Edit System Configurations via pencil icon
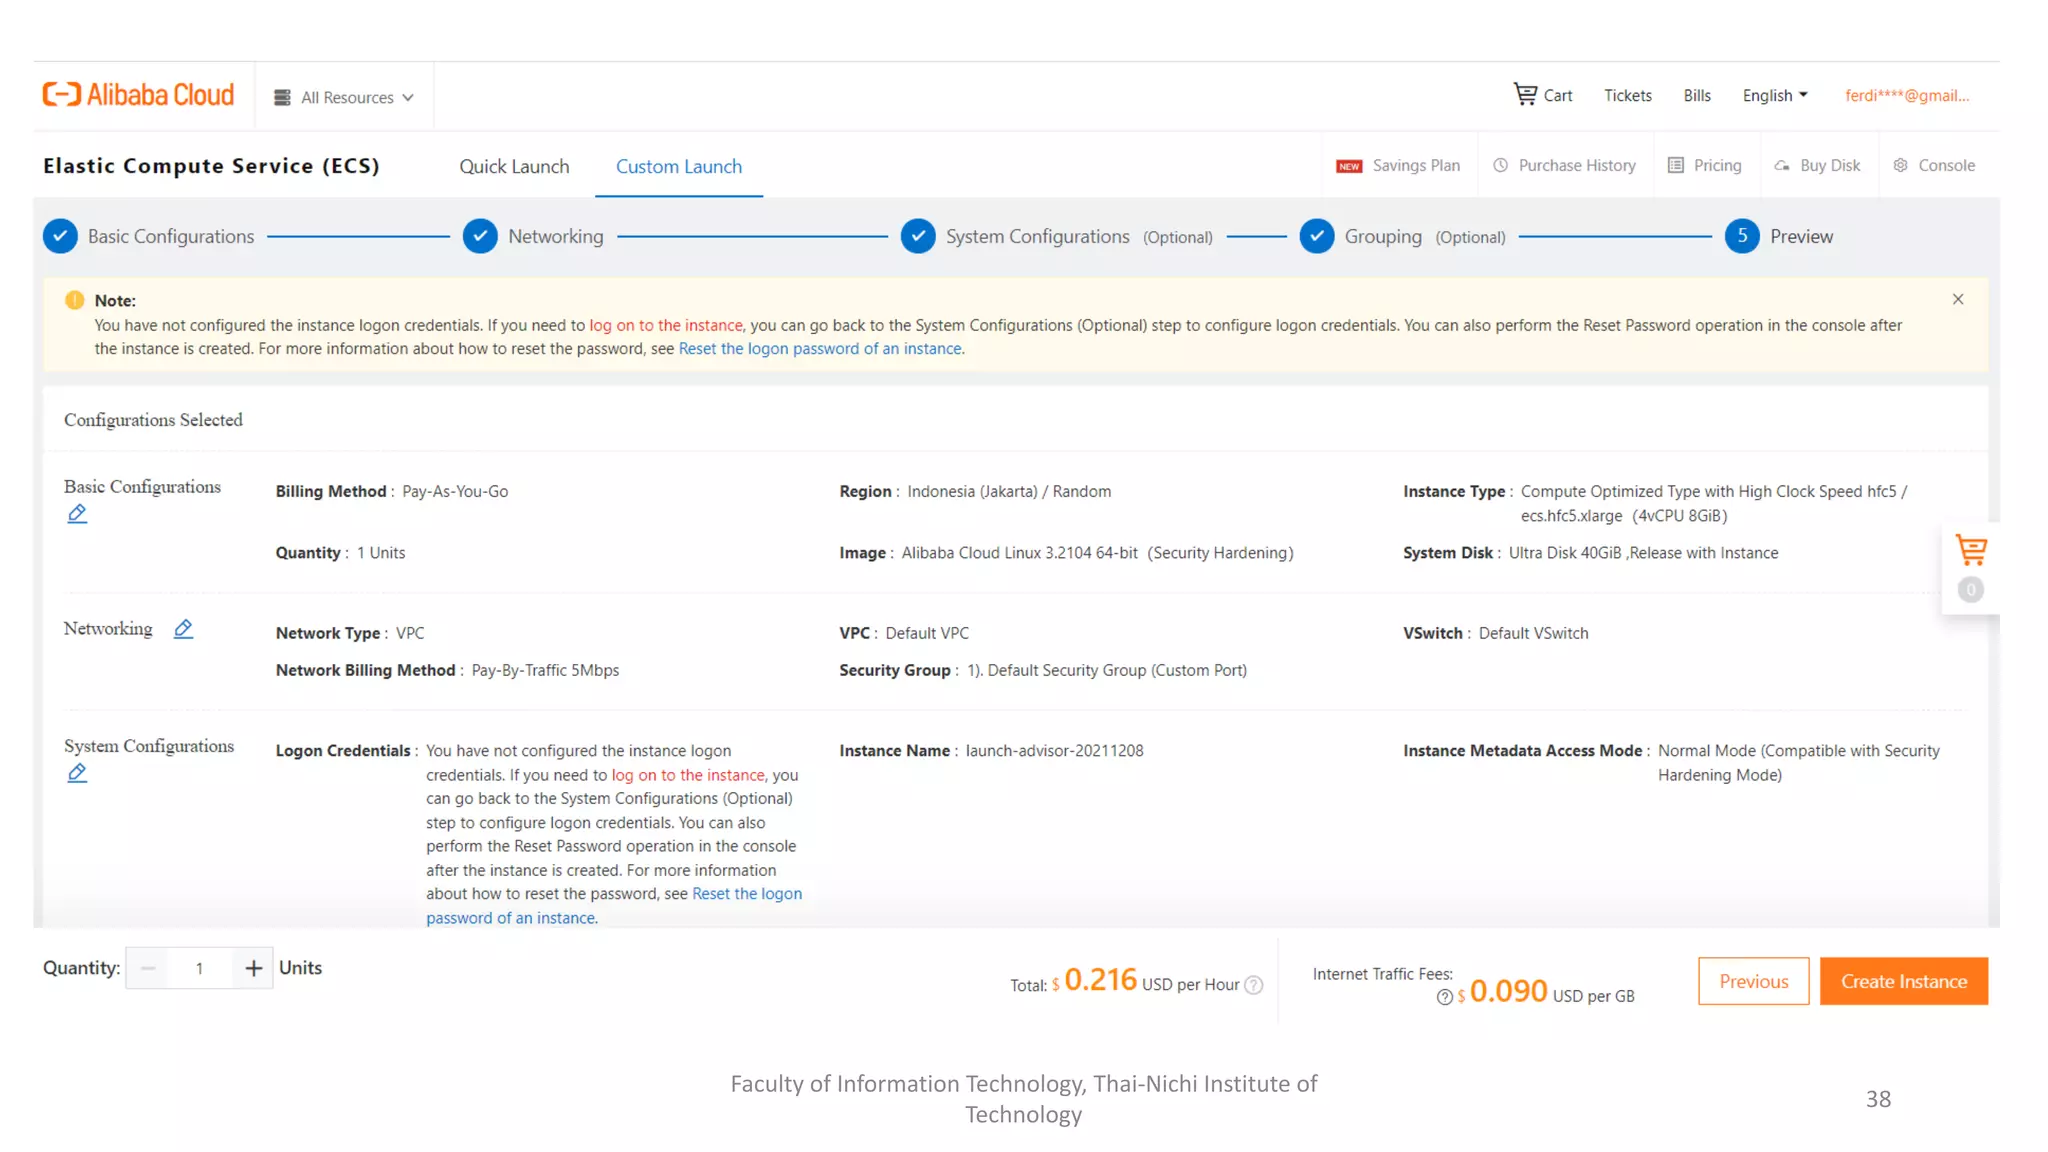This screenshot has width=2048, height=1152. click(x=77, y=773)
